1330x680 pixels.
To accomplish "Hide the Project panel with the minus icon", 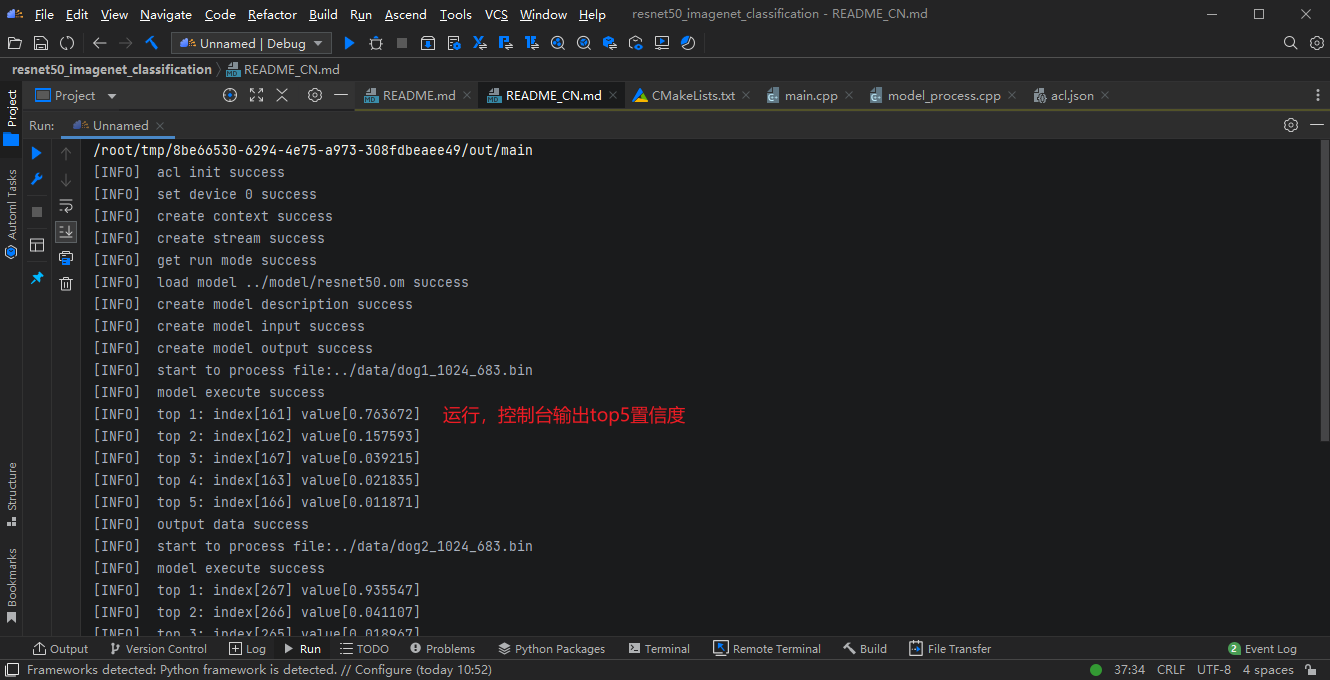I will (x=341, y=95).
